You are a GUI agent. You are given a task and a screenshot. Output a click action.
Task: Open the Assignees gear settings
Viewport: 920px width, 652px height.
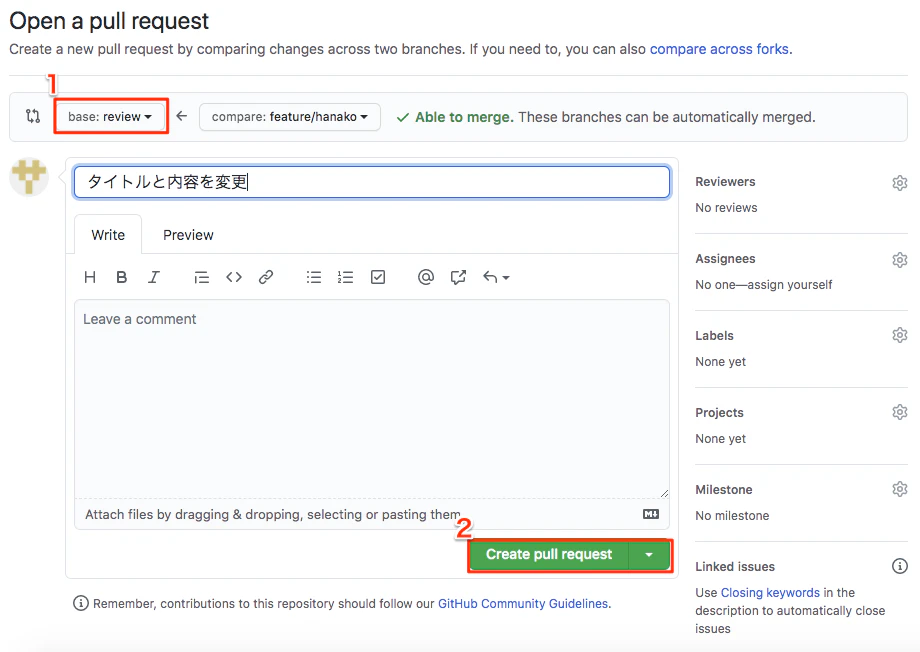pos(899,259)
